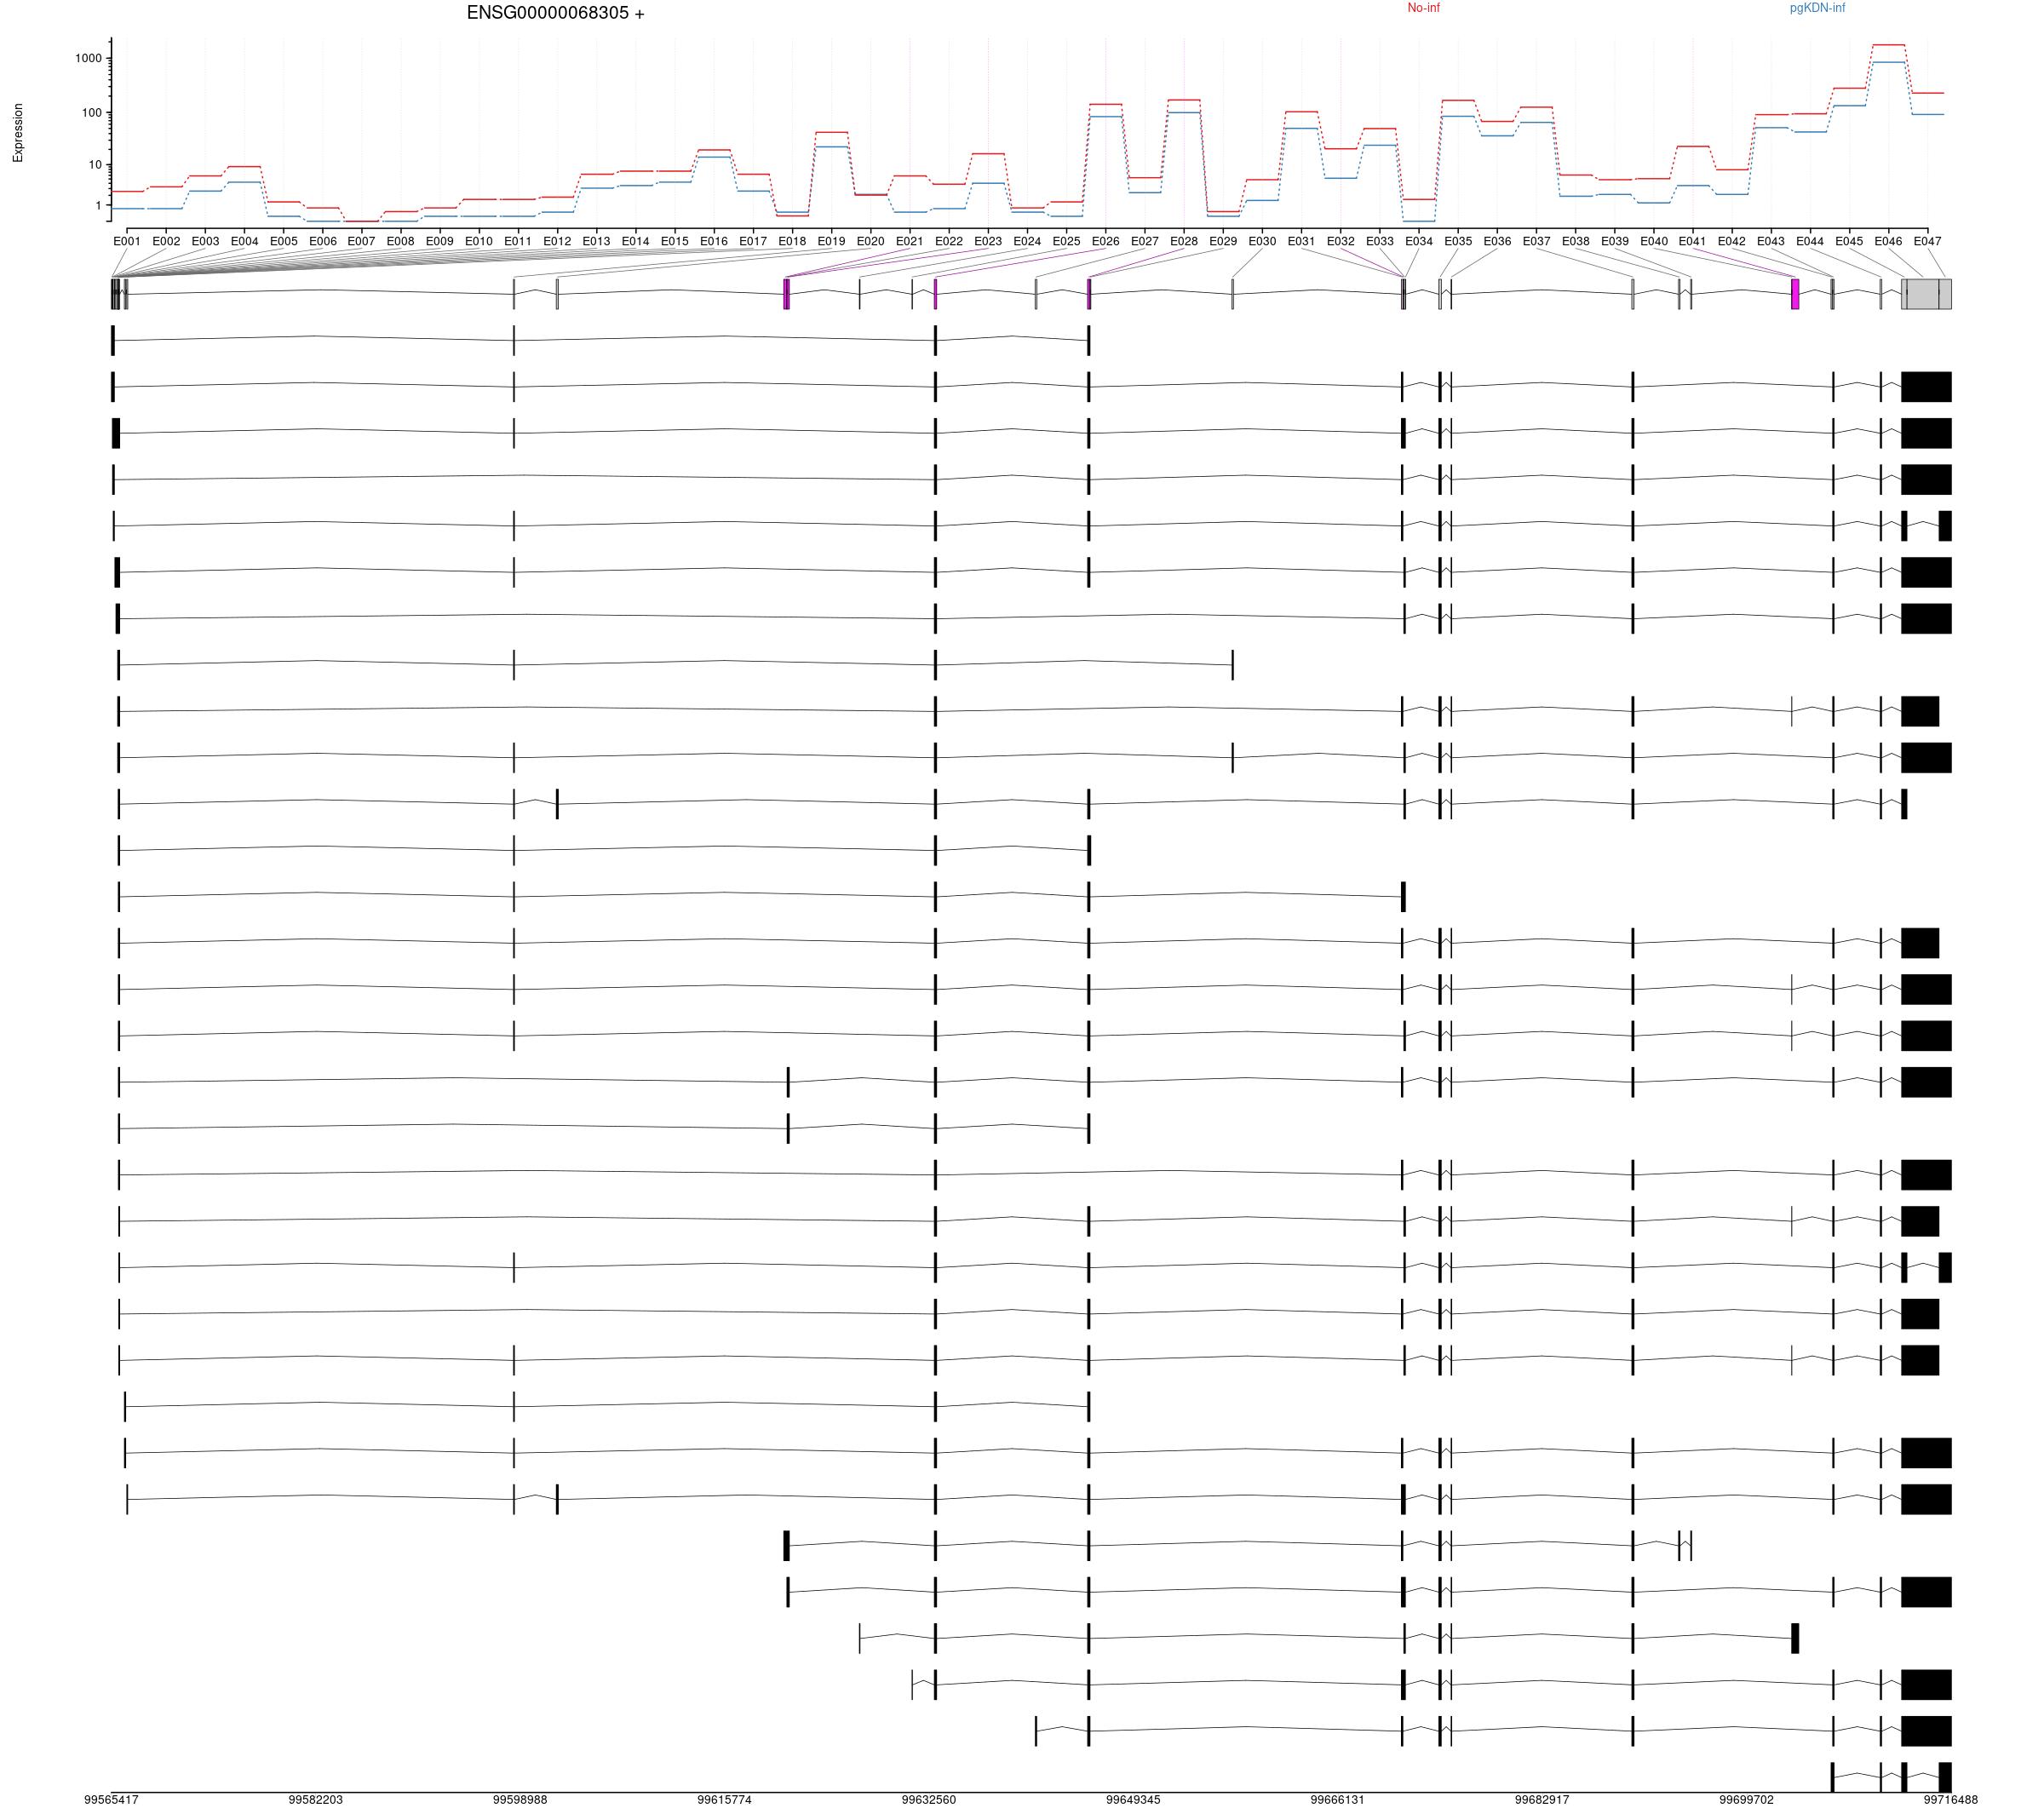This screenshot has height=1814, width=2044.
Task: Pick exon label E003
Action: tap(205, 241)
